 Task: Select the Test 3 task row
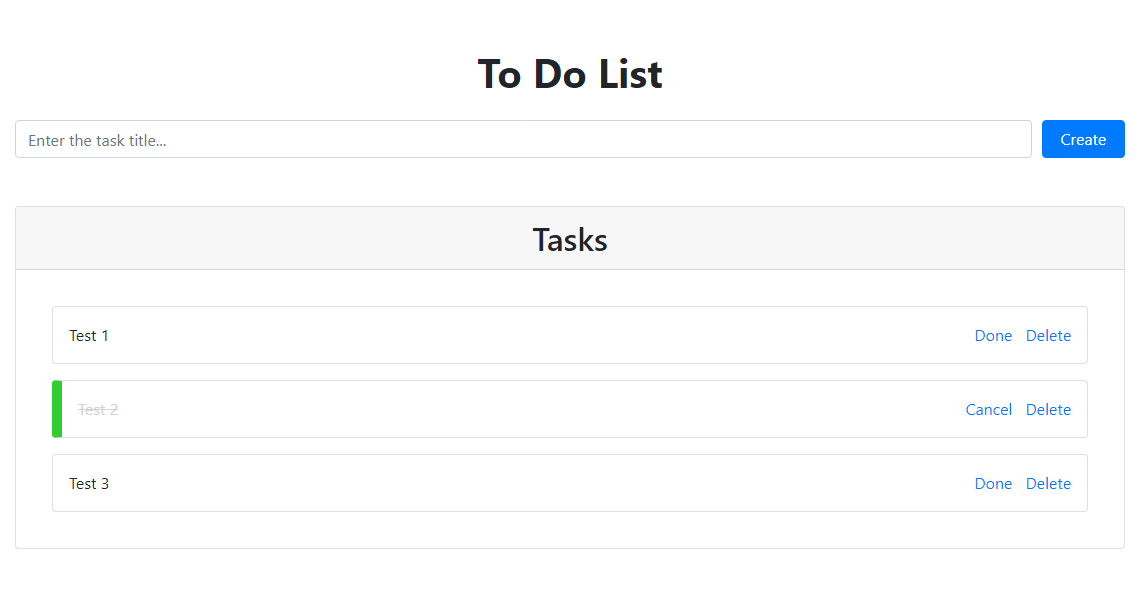pyautogui.click(x=500, y=483)
